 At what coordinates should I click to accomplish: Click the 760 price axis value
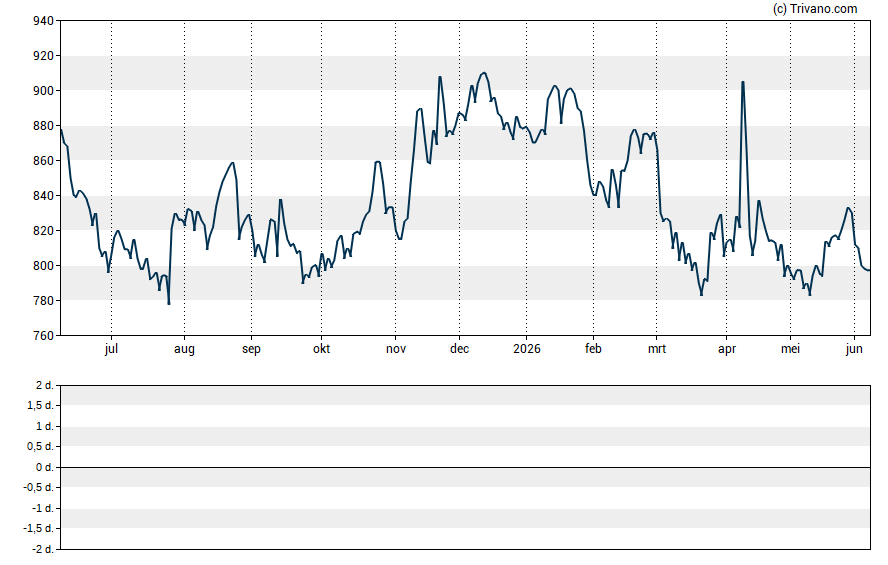43,336
